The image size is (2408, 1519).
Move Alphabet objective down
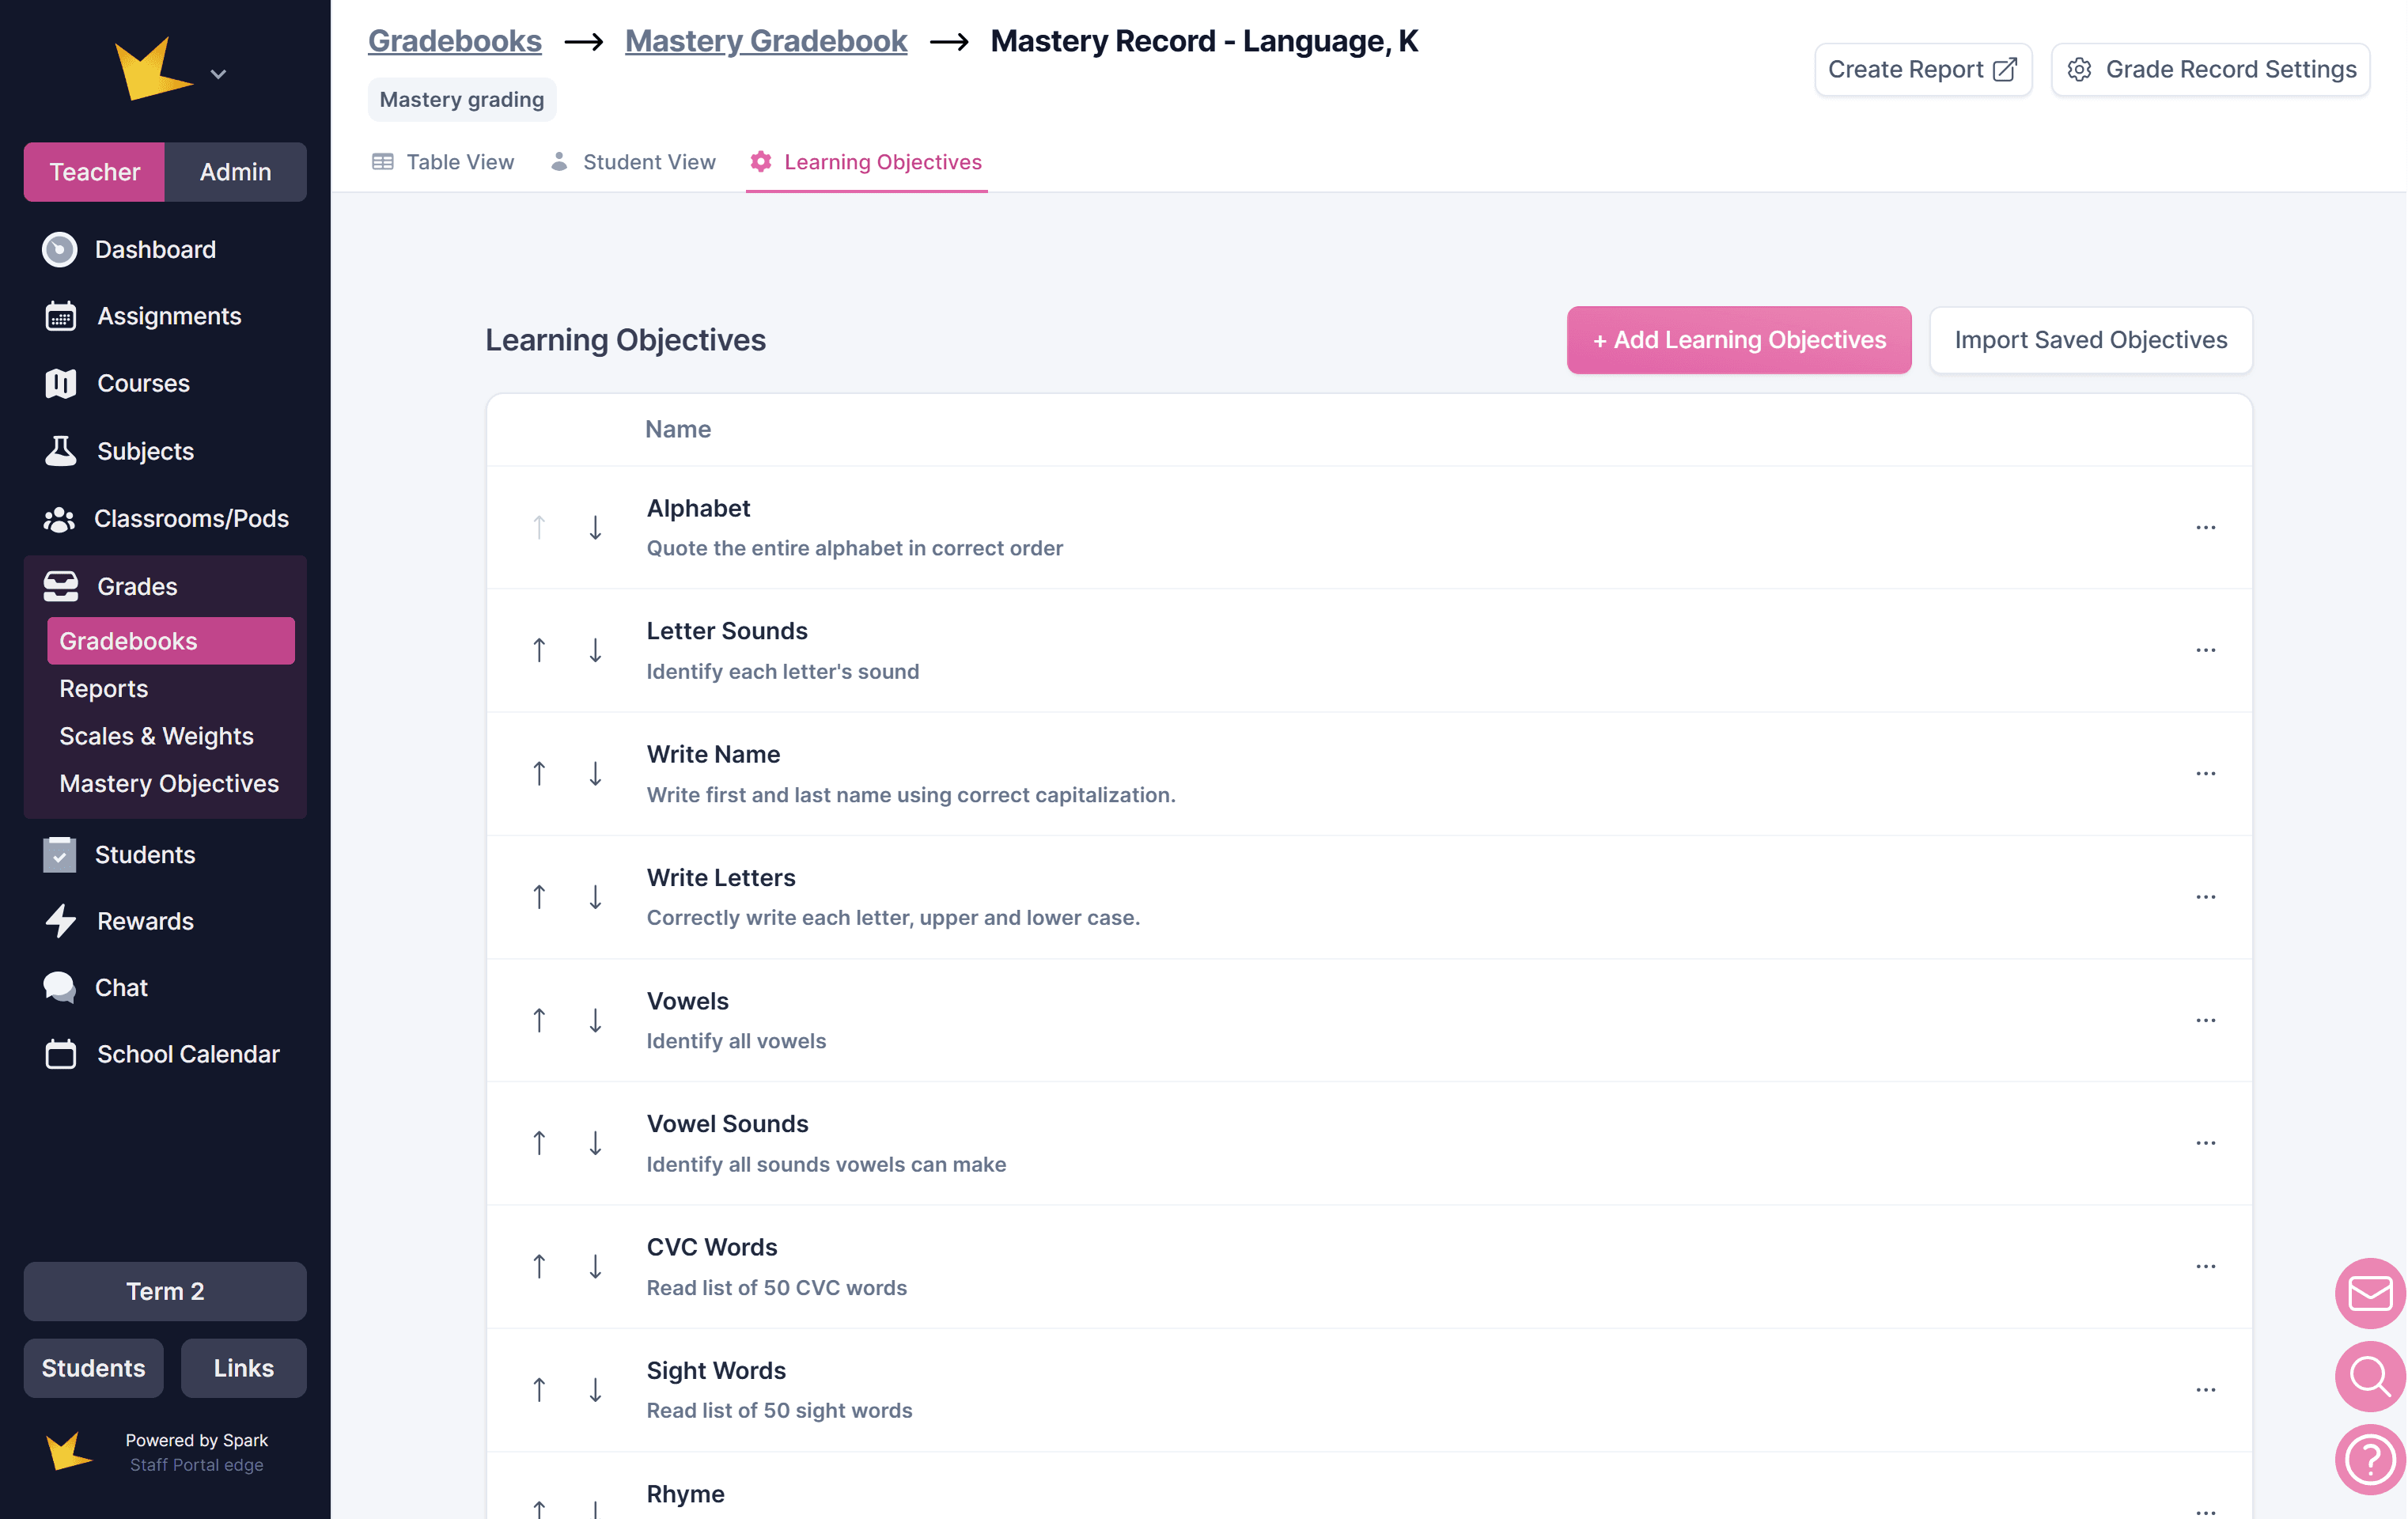[595, 528]
